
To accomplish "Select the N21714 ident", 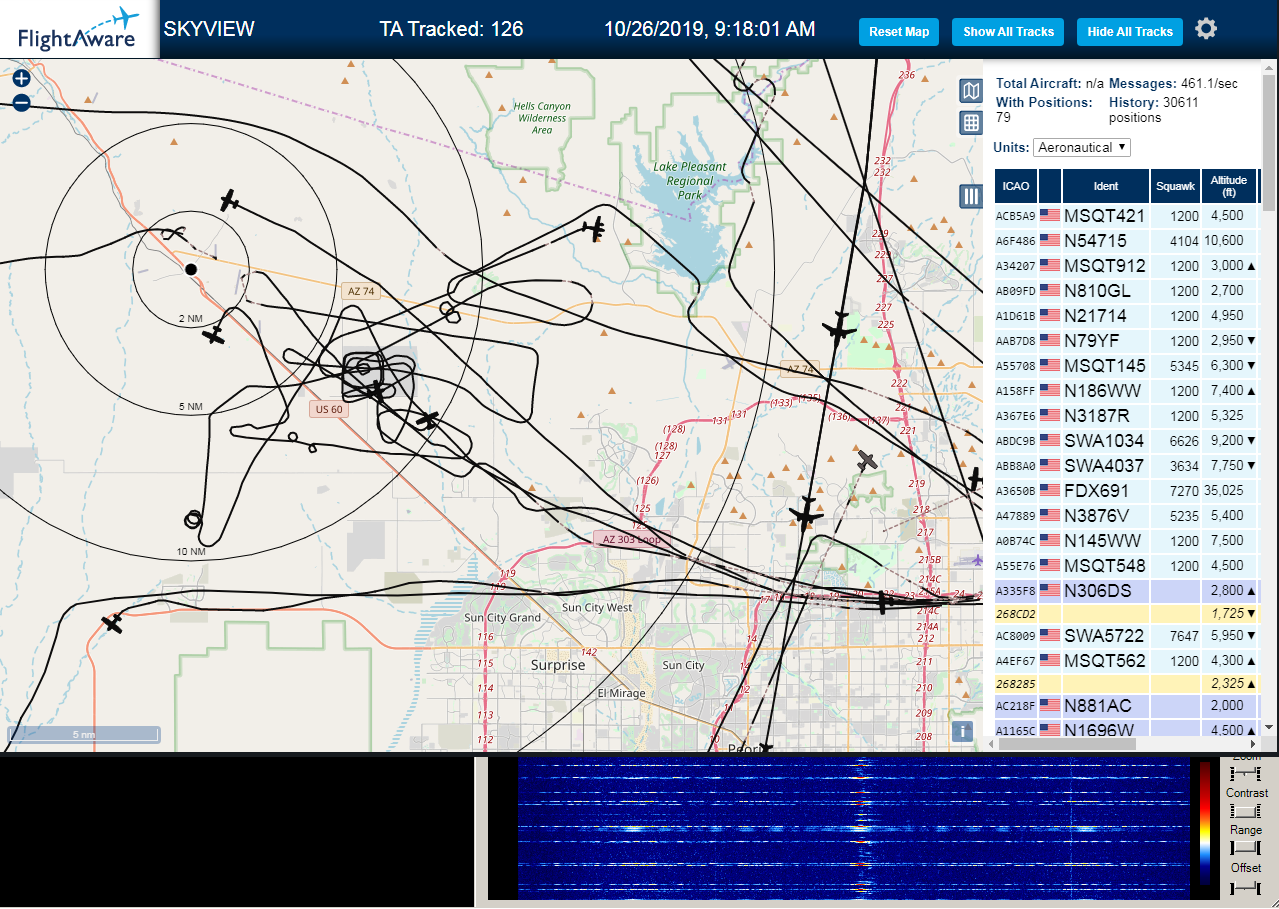I will click(1095, 315).
